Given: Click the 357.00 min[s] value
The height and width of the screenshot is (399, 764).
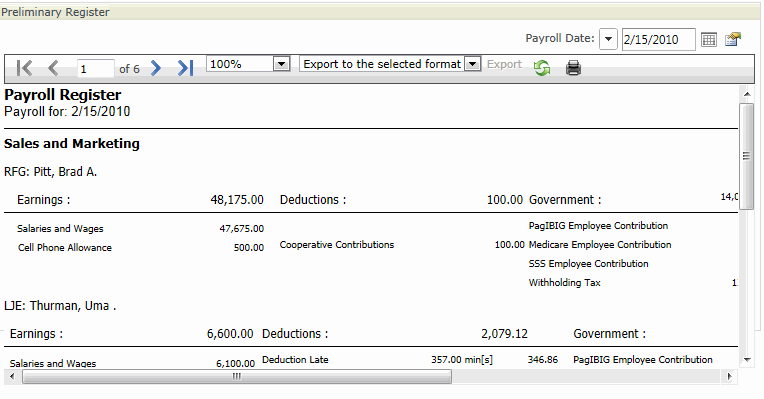Looking at the screenshot, I should pyautogui.click(x=462, y=360).
